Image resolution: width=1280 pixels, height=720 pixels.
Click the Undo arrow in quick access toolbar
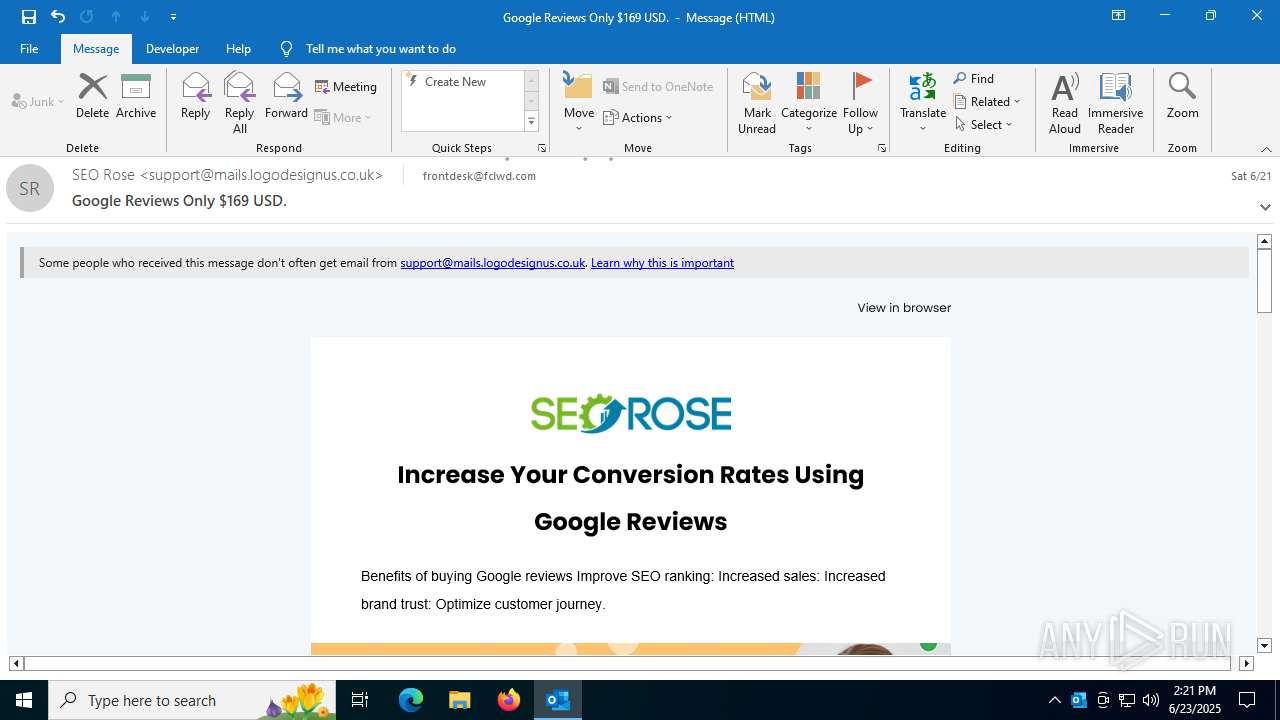click(x=58, y=17)
